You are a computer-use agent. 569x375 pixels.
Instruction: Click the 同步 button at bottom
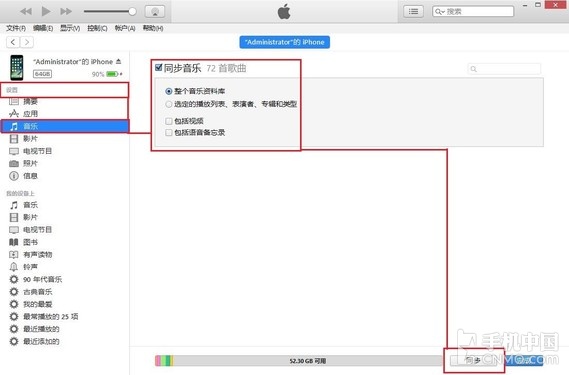pyautogui.click(x=473, y=360)
